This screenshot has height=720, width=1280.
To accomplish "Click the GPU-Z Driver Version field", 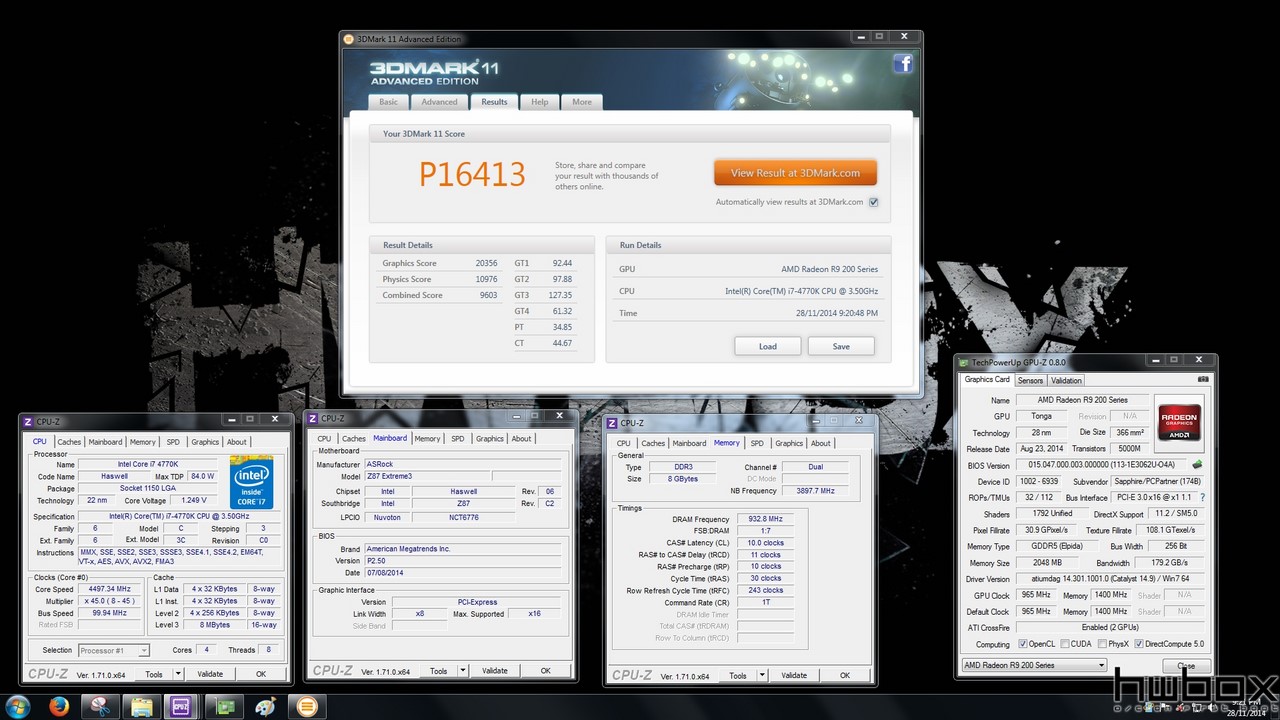I will tap(1109, 579).
